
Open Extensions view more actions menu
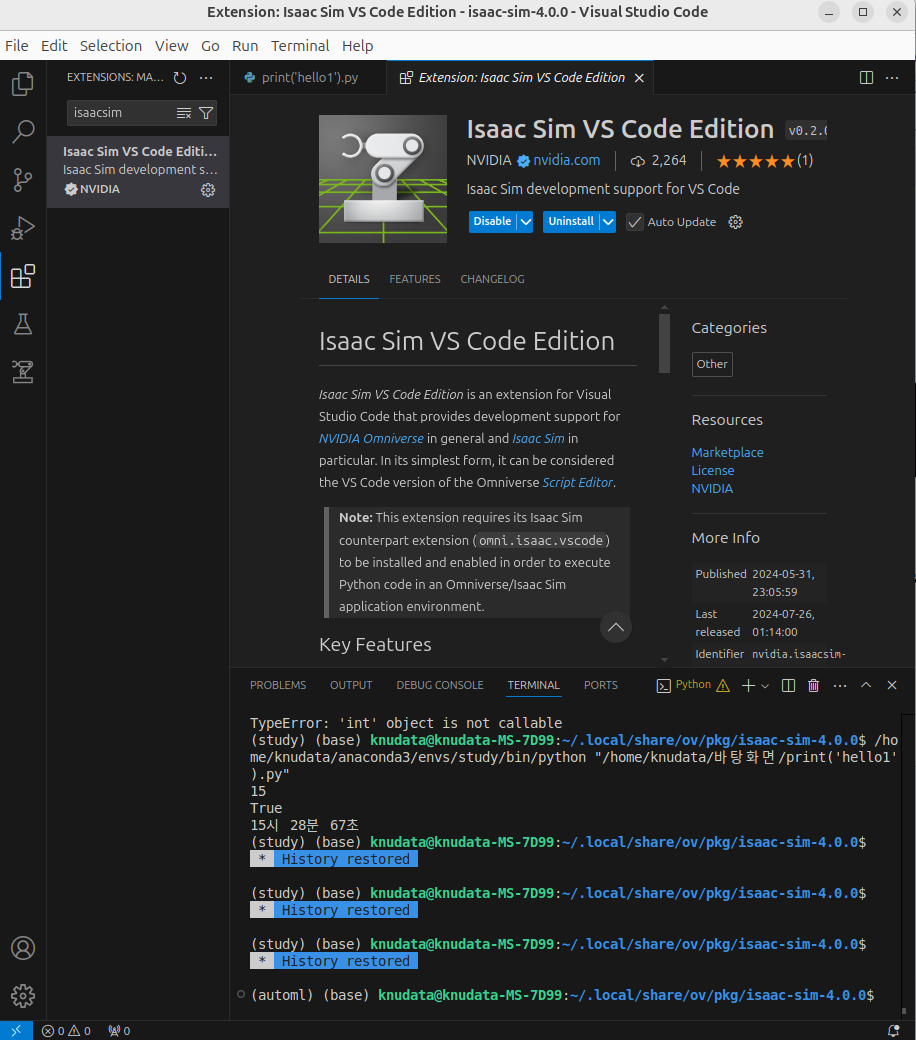[x=206, y=78]
